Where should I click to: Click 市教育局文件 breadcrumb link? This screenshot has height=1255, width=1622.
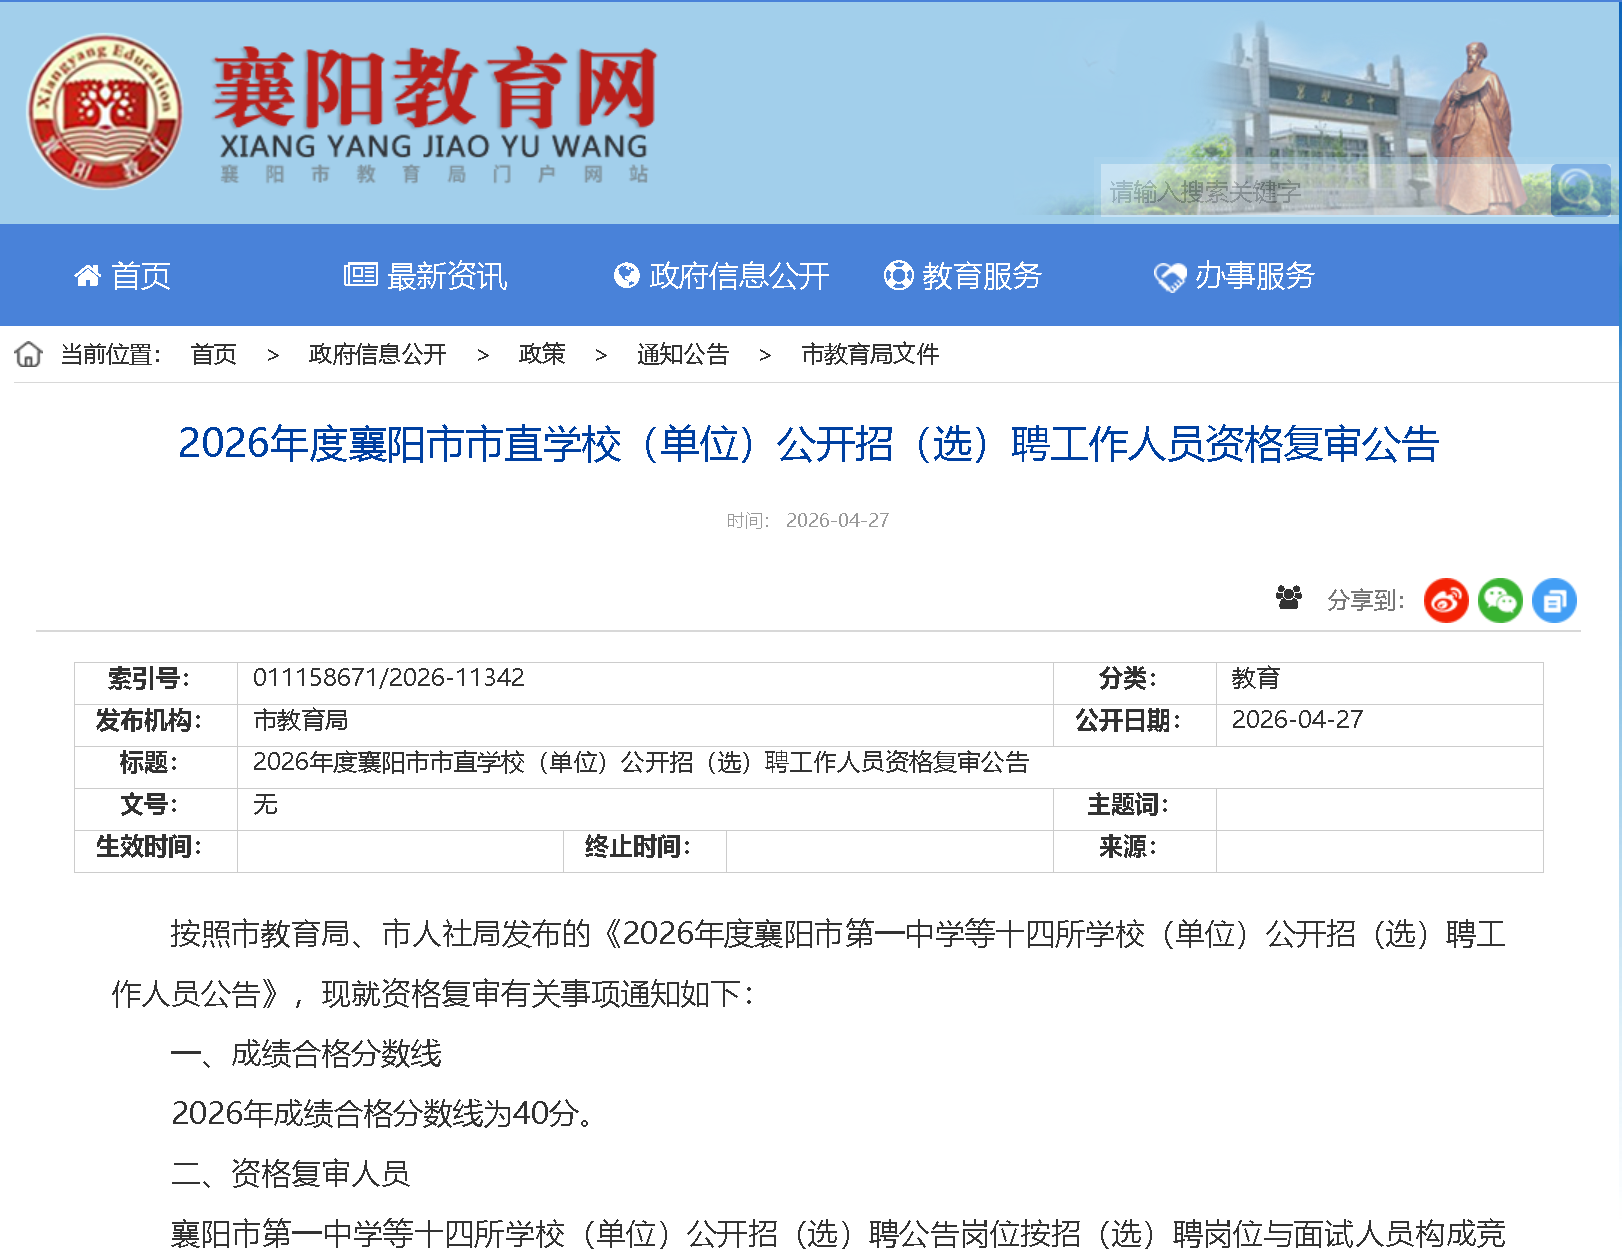click(869, 354)
